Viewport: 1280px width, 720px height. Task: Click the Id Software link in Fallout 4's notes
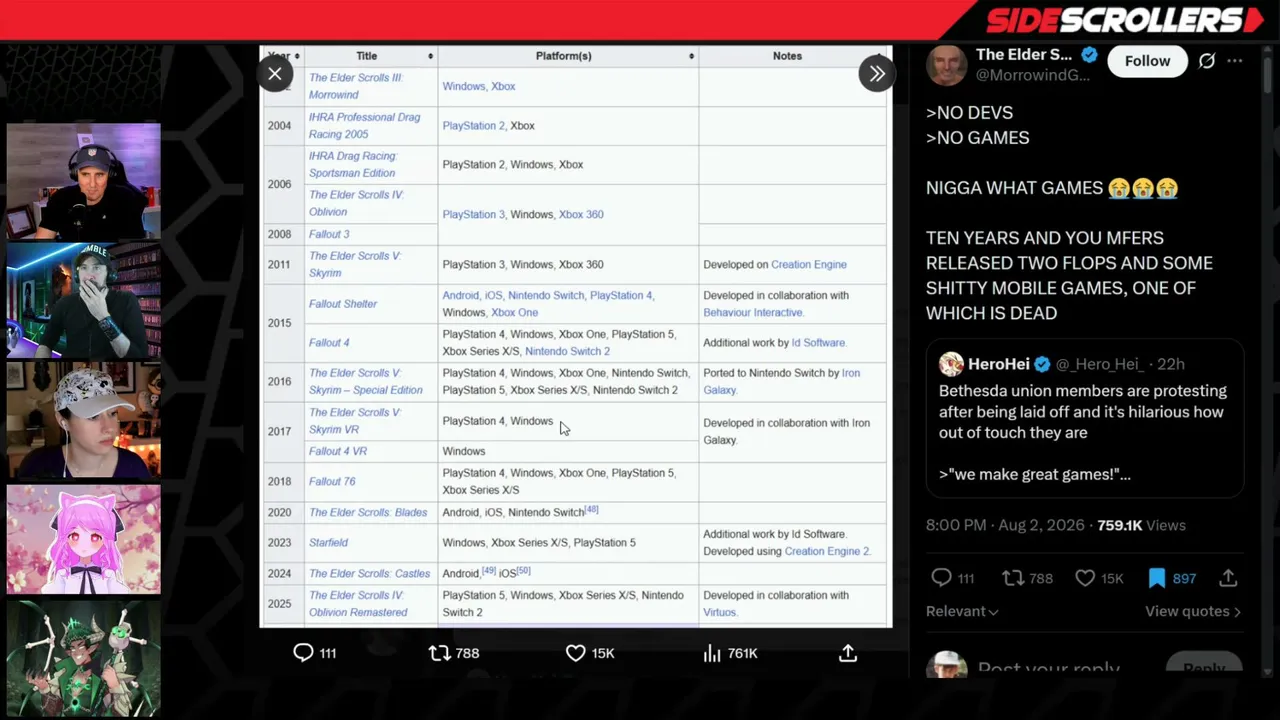tap(818, 343)
